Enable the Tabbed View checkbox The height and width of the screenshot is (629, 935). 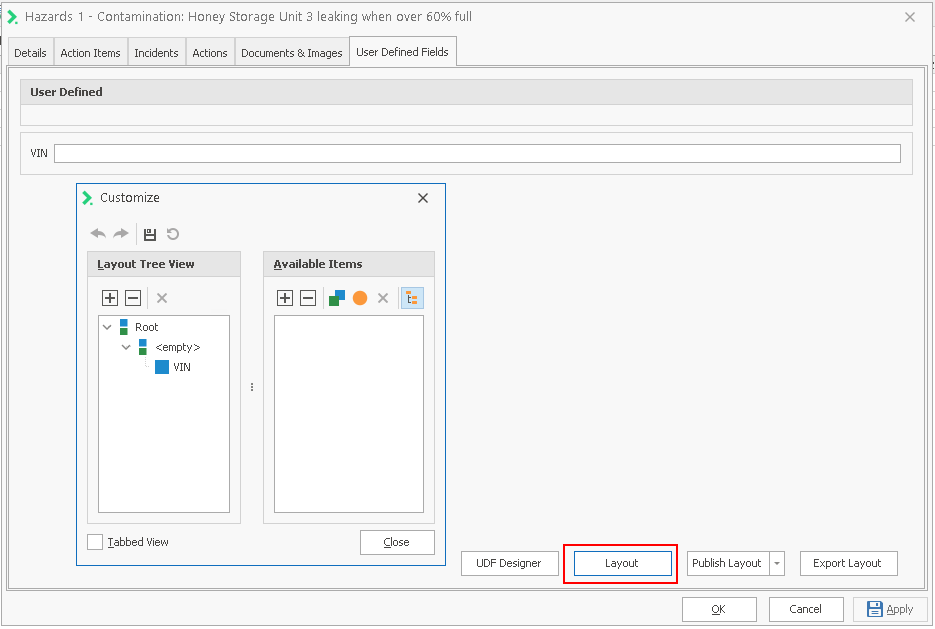tap(95, 542)
